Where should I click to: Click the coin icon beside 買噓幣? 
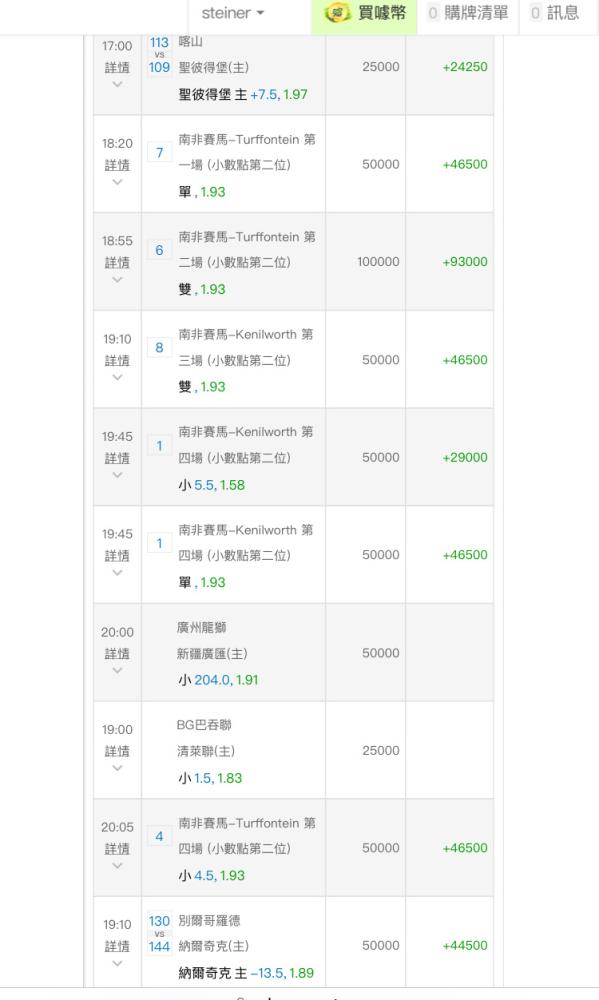click(337, 13)
